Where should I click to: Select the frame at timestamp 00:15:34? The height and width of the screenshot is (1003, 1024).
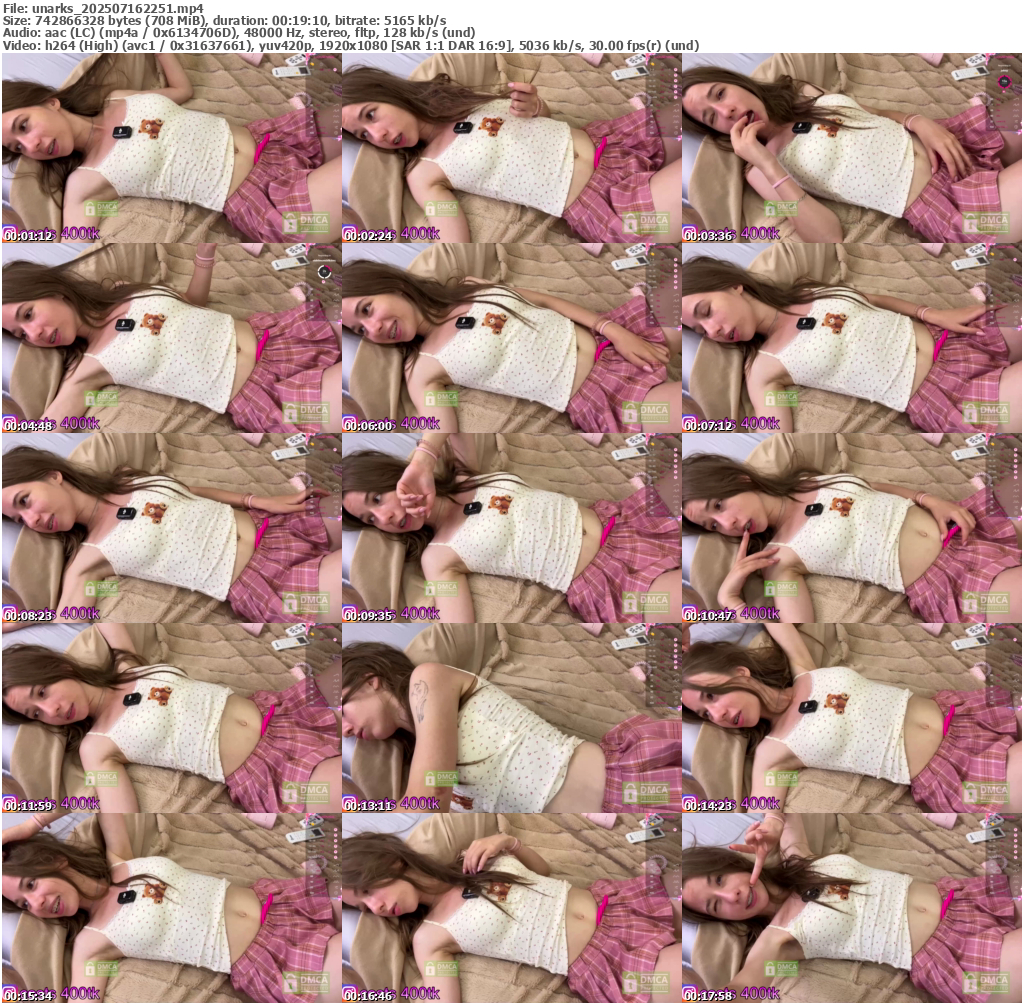click(172, 908)
